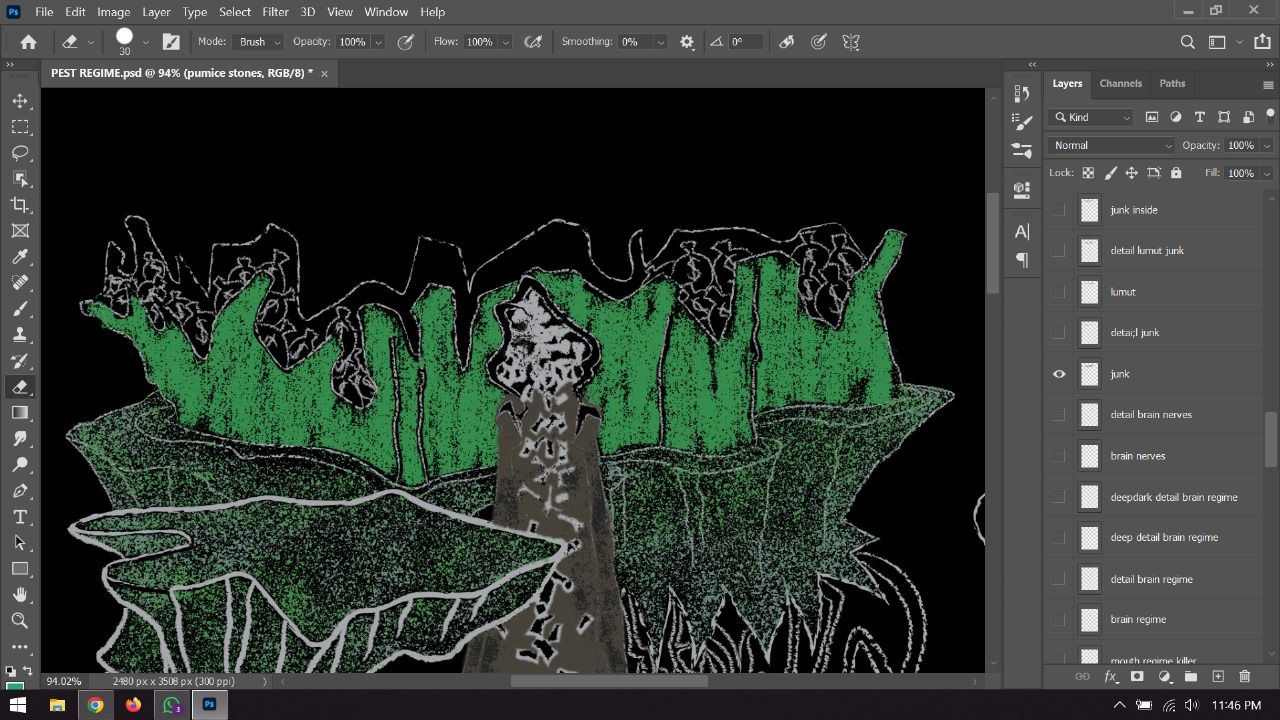Select the Zoom tool

pos(20,621)
